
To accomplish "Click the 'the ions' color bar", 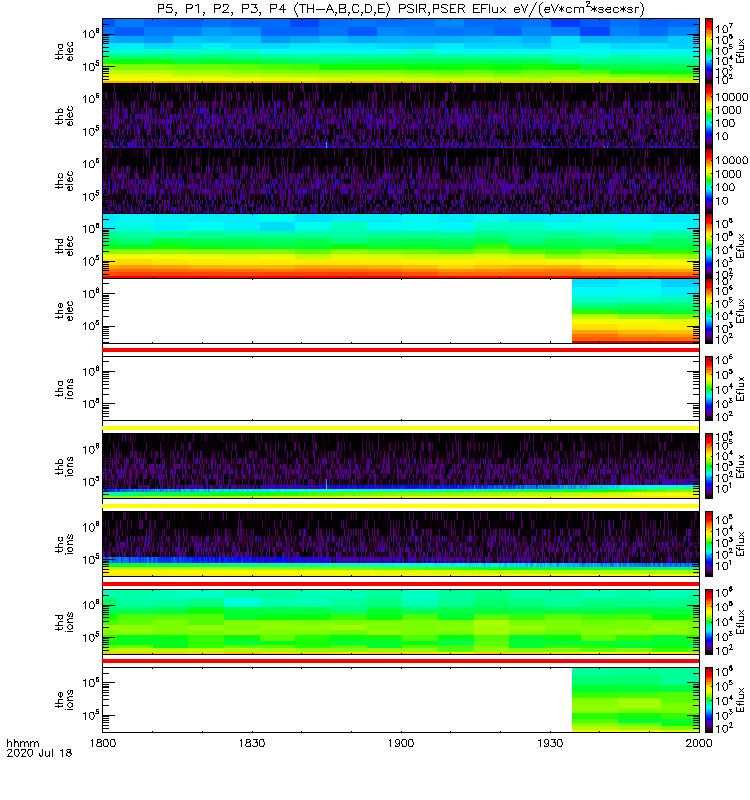I will pyautogui.click(x=709, y=700).
